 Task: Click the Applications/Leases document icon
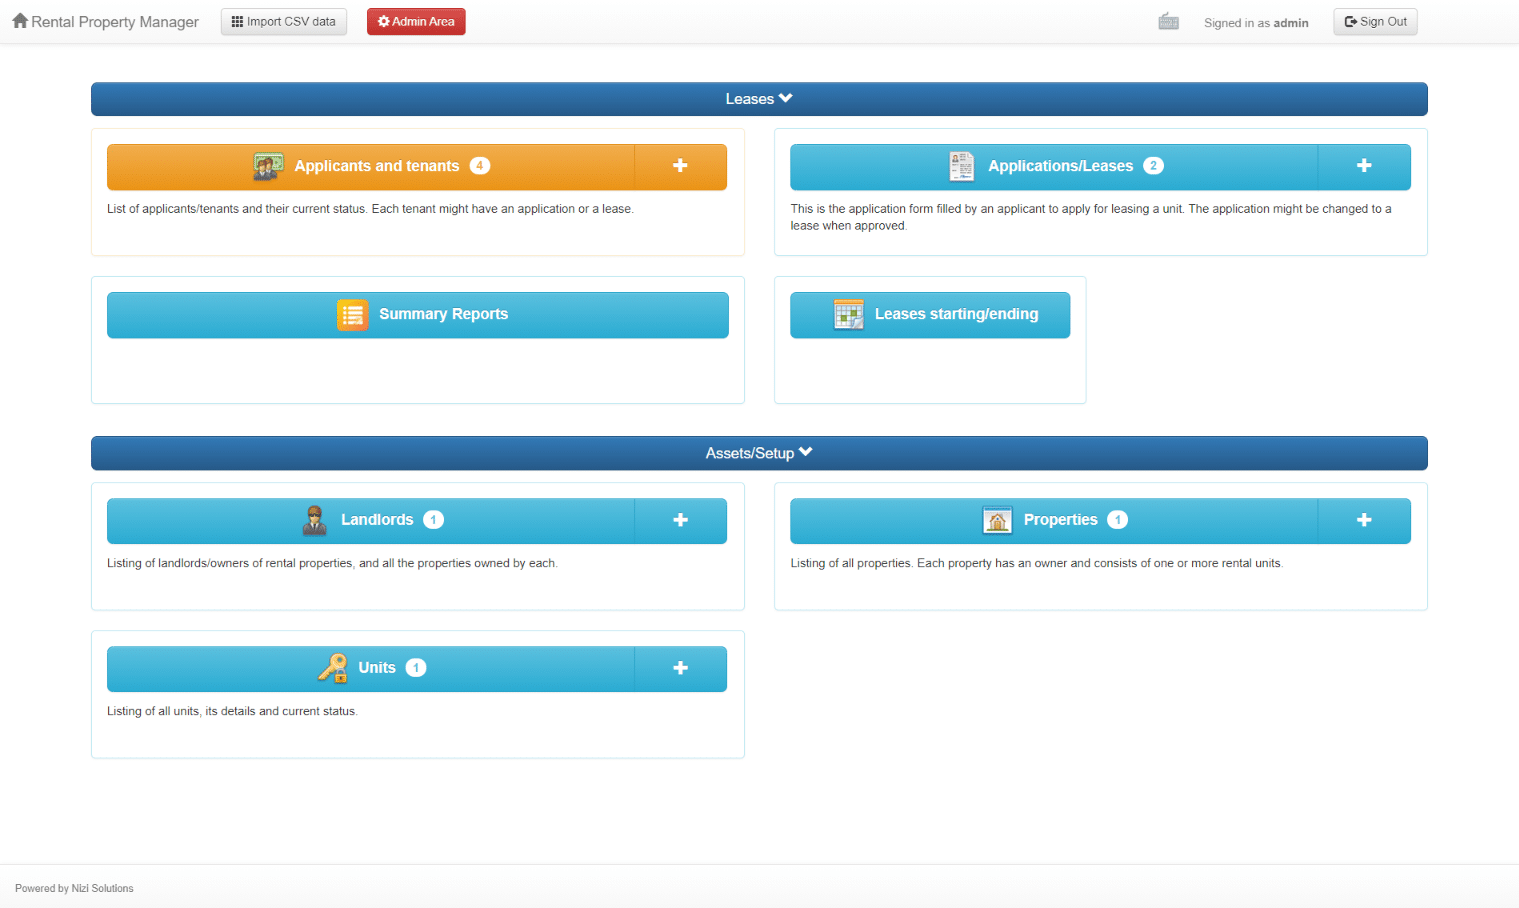pos(961,166)
